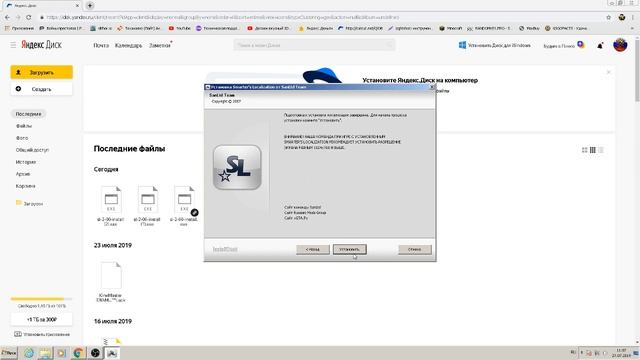This screenshot has width=640, height=360.
Task: Open the file explorer taskbar icon
Action: click(45, 353)
